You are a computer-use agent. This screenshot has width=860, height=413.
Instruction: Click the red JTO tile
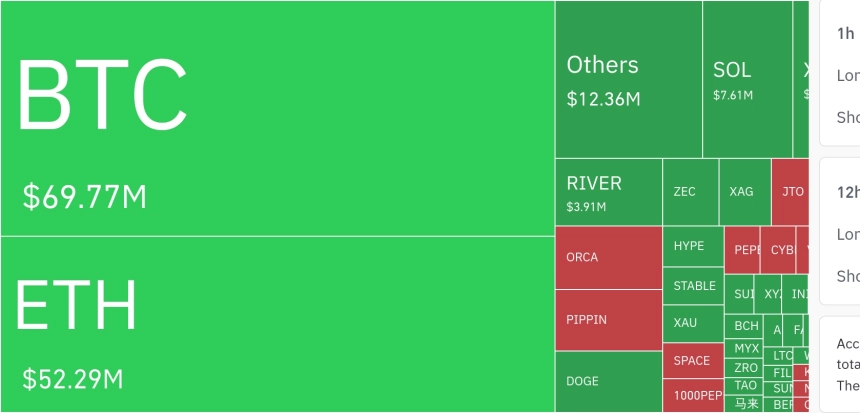790,191
